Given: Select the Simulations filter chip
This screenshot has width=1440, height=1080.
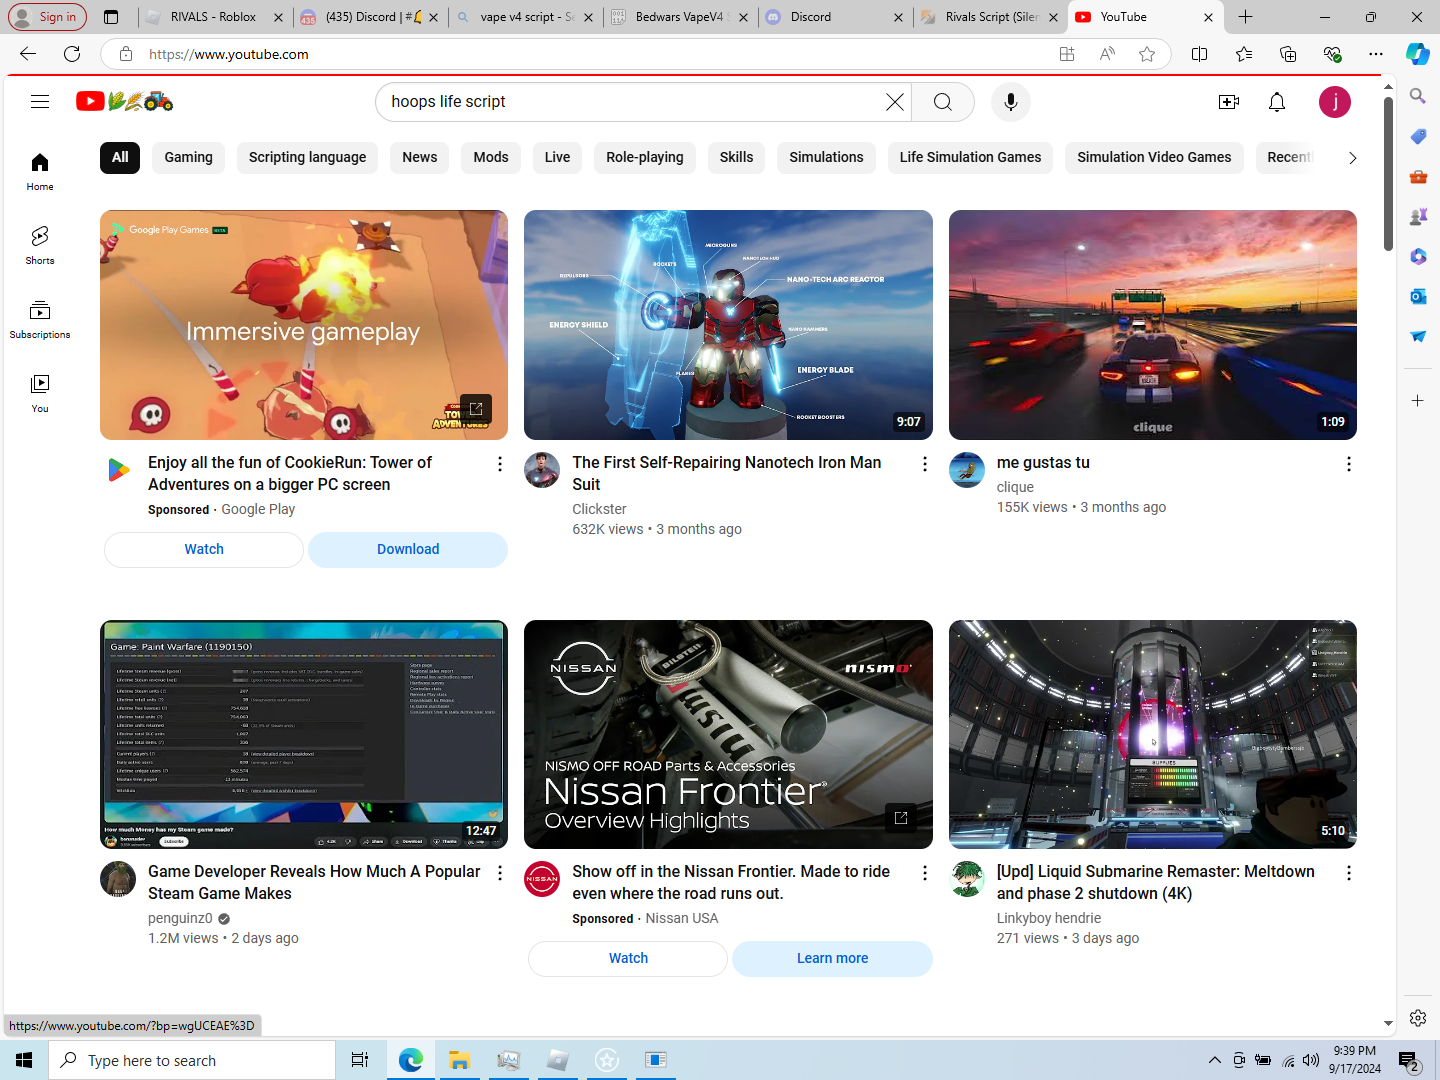Looking at the screenshot, I should point(826,157).
